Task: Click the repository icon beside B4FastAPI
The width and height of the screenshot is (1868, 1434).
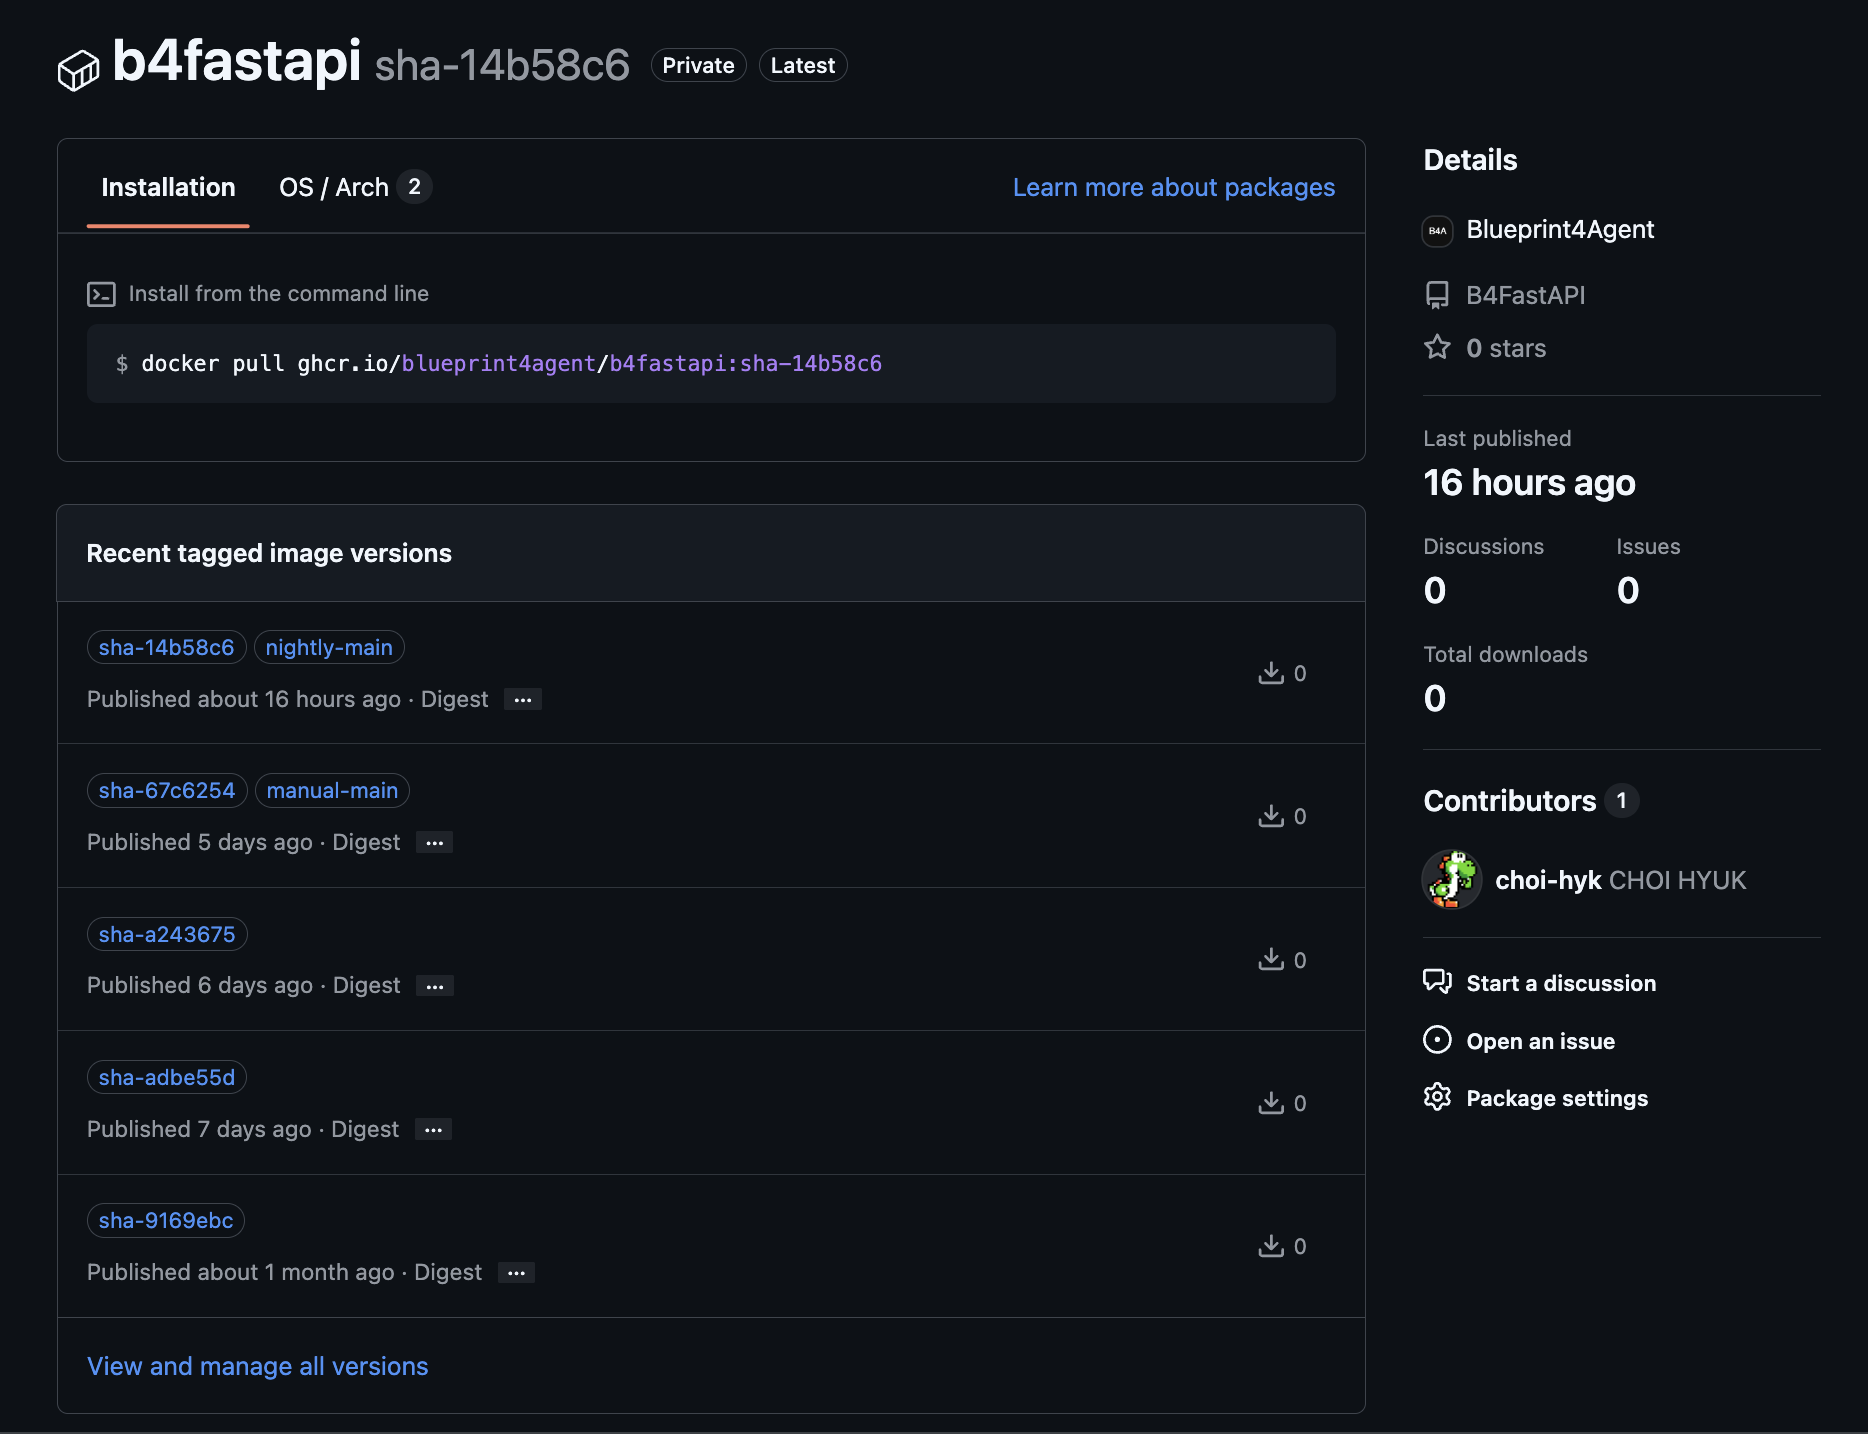Action: [x=1437, y=295]
